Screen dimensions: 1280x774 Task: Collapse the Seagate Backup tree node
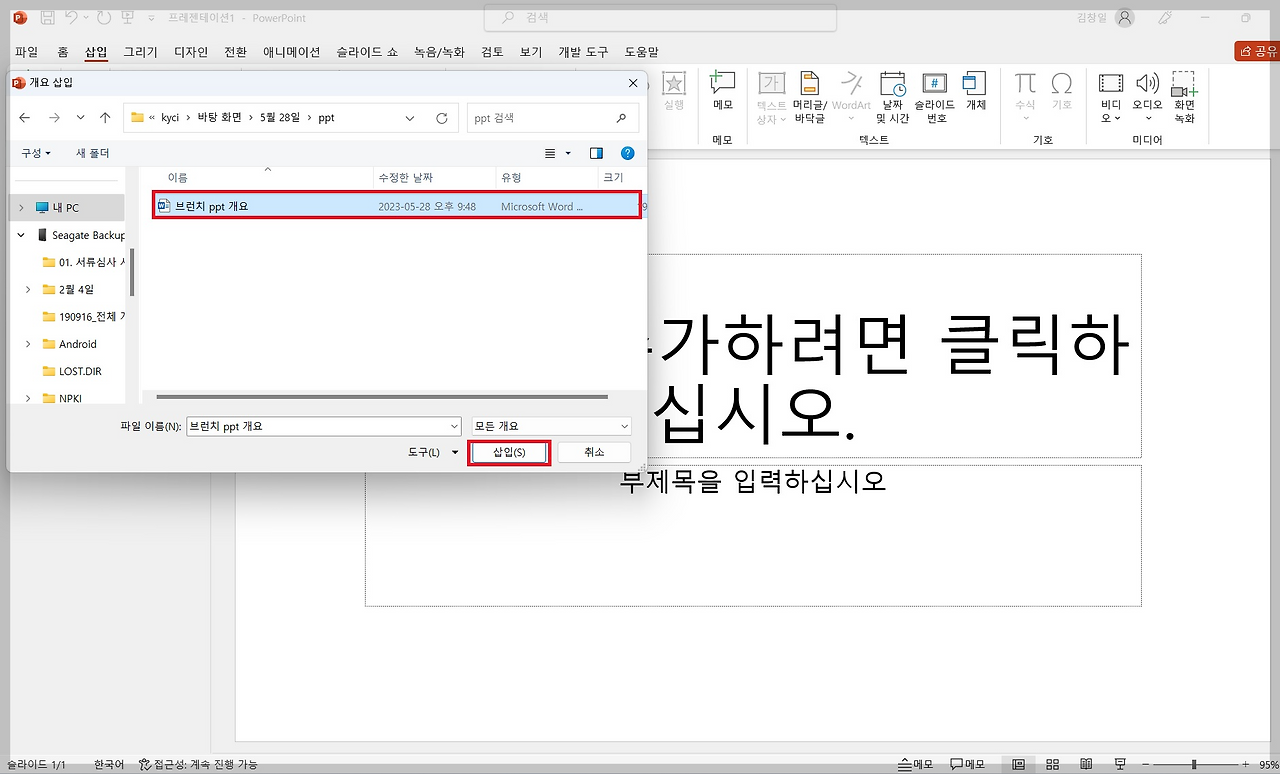pos(21,235)
